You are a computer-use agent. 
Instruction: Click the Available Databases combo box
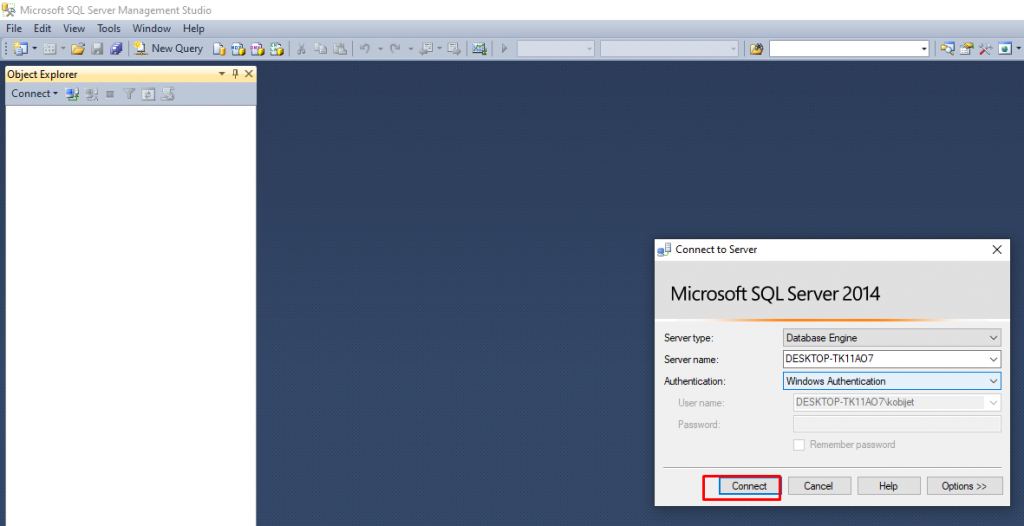(555, 48)
